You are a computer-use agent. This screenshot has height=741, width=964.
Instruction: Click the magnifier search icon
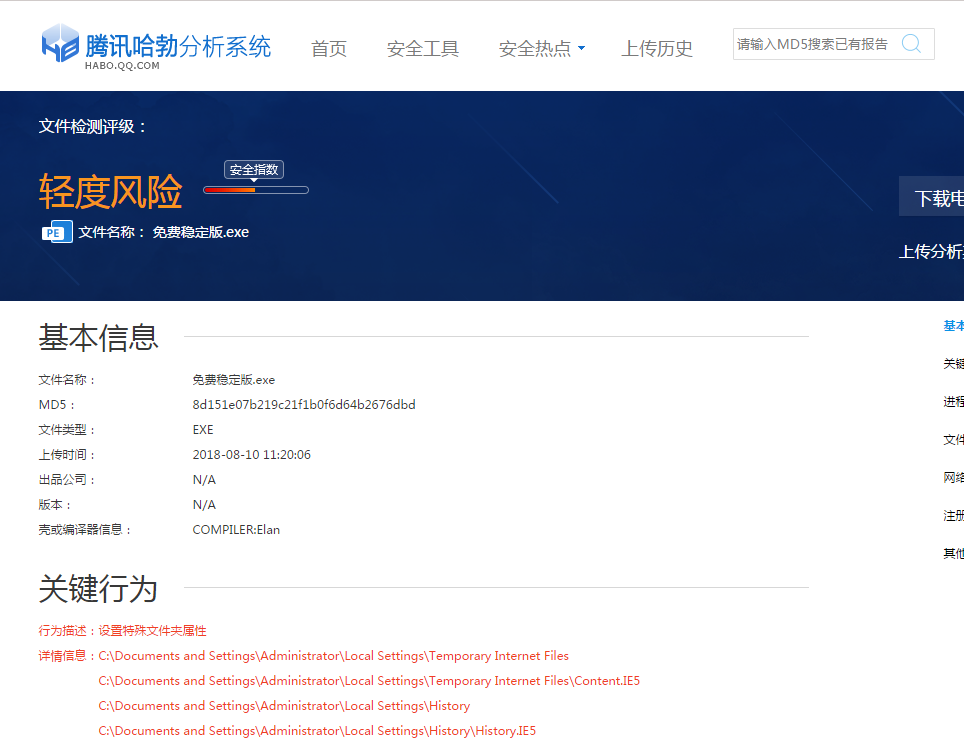click(x=911, y=44)
